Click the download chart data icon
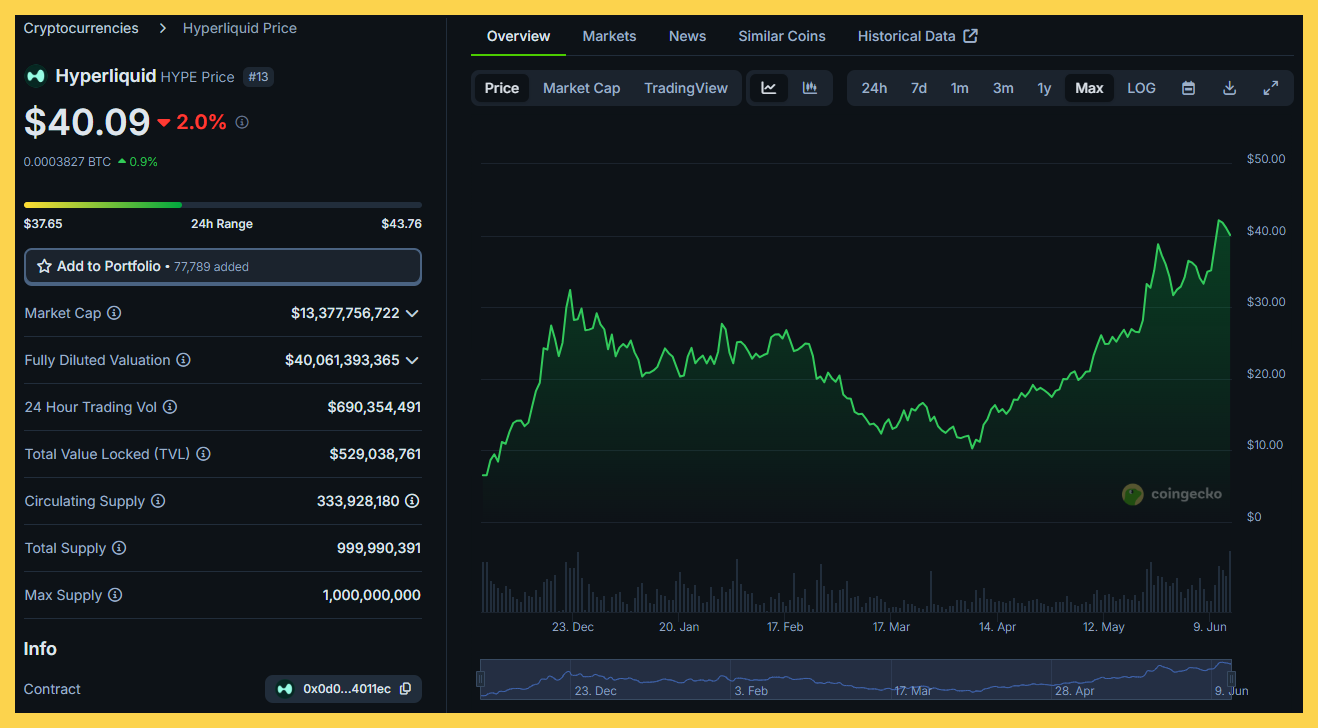This screenshot has height=728, width=1318. click(x=1229, y=88)
